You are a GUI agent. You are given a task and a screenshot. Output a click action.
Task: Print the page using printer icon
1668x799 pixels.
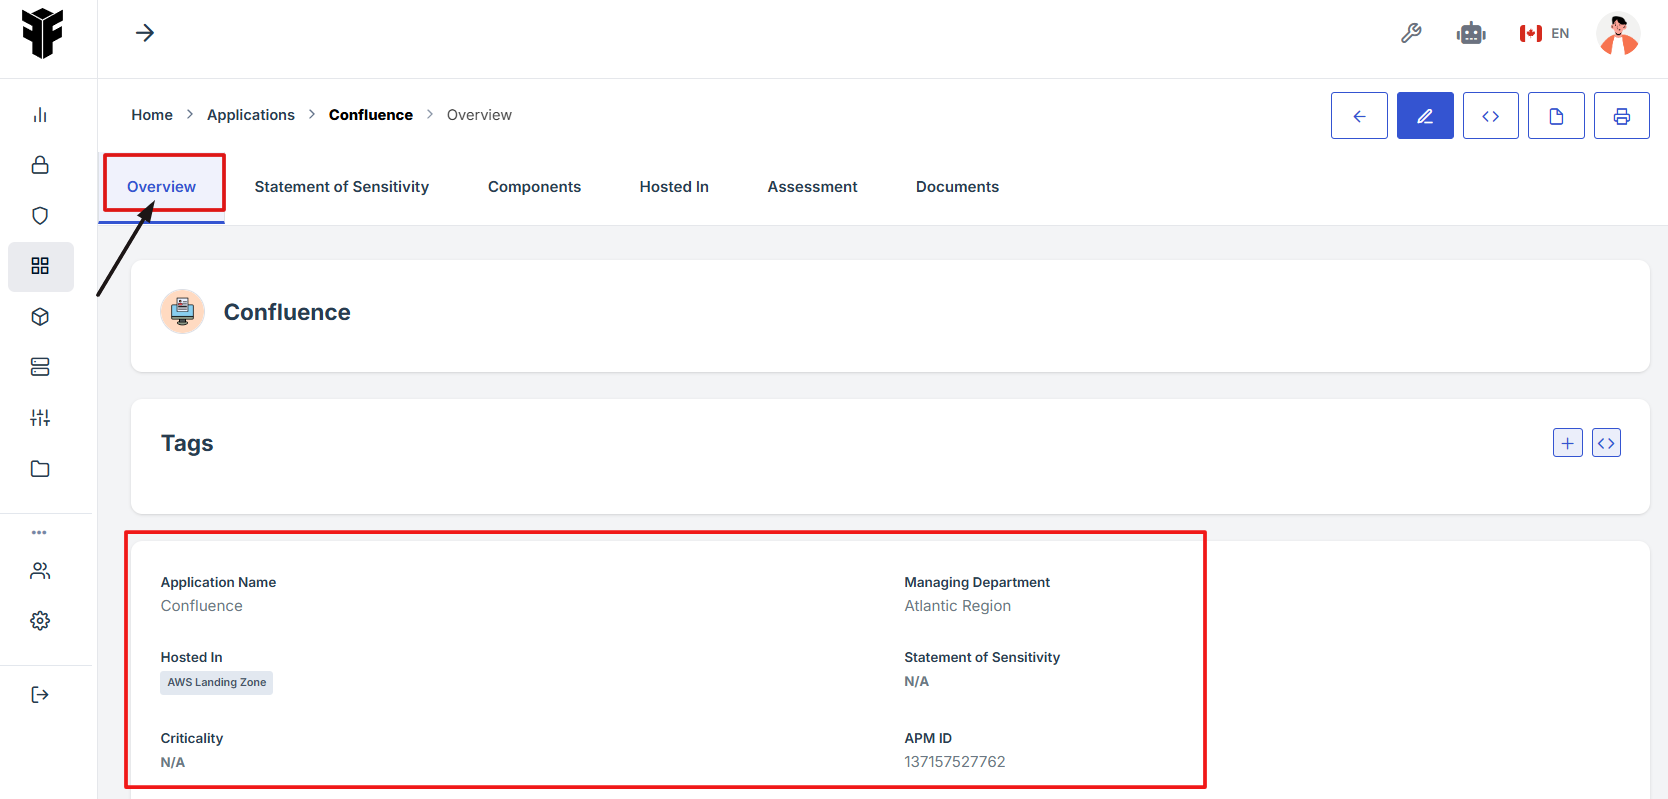point(1621,116)
